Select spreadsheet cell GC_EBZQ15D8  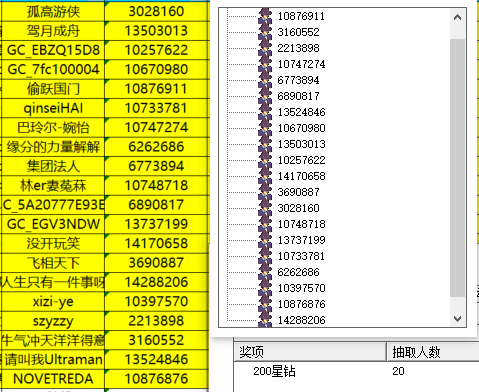tap(53, 50)
